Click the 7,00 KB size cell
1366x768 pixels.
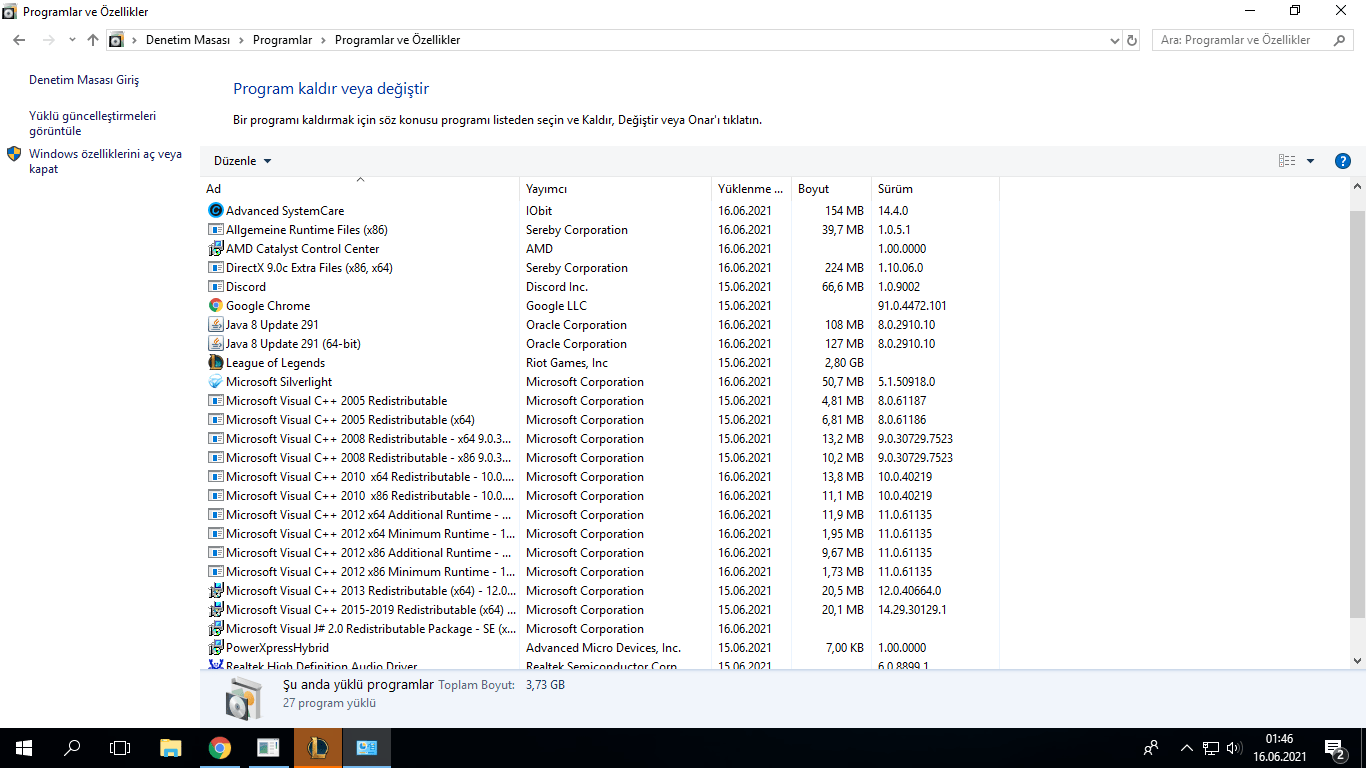pyautogui.click(x=844, y=648)
